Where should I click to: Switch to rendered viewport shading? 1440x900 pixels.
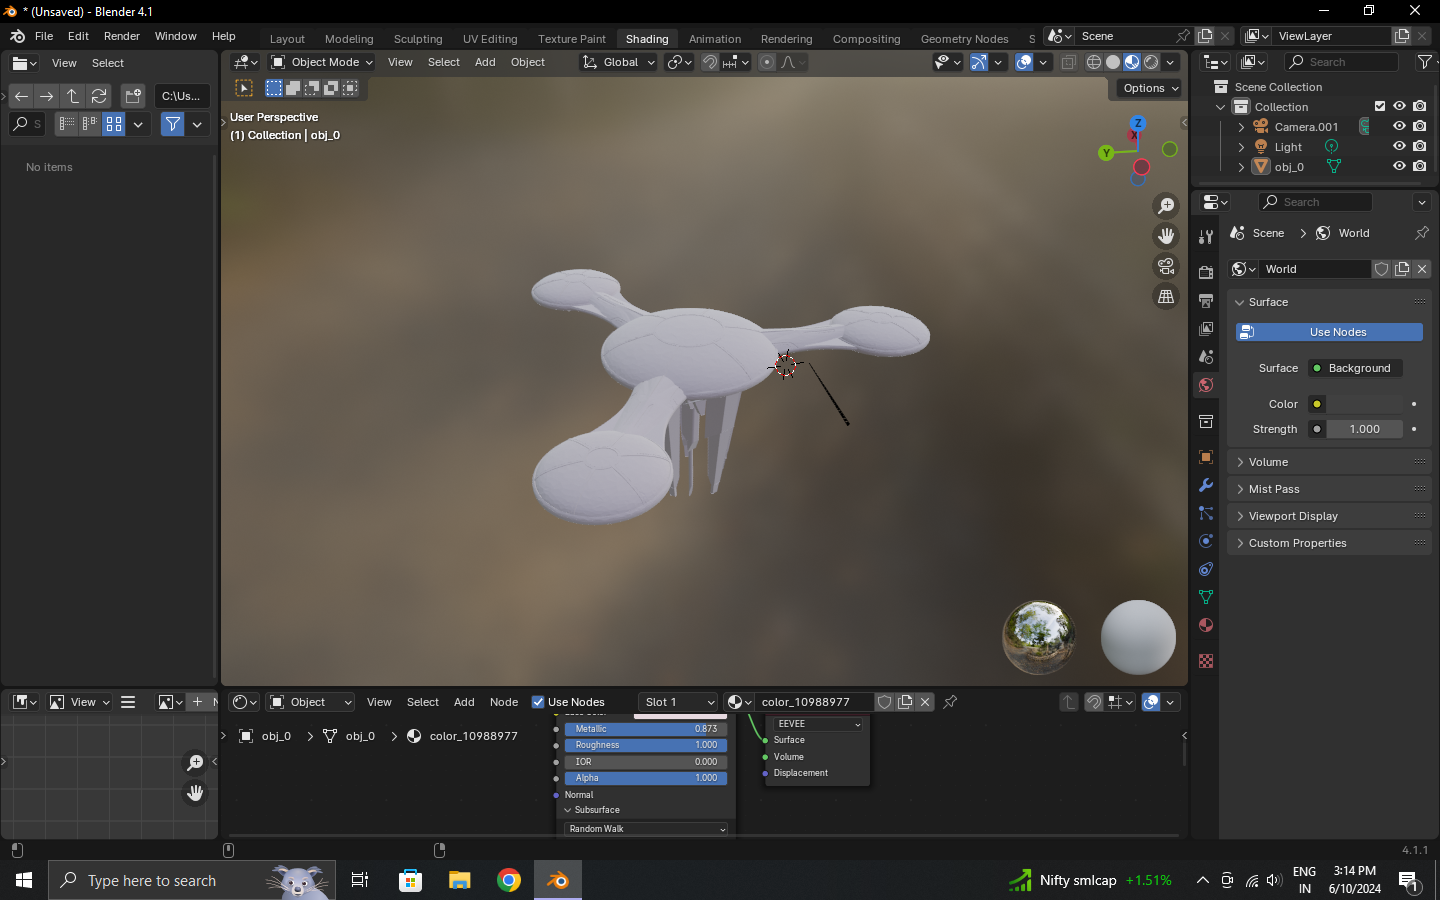click(x=1151, y=62)
